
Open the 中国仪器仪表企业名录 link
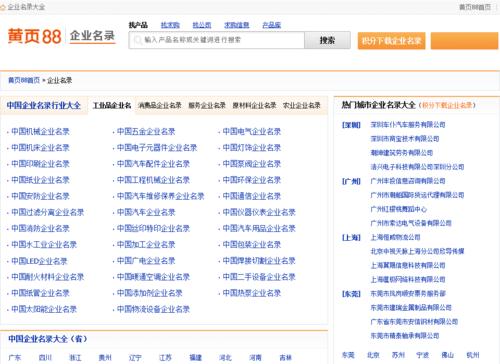point(259,212)
